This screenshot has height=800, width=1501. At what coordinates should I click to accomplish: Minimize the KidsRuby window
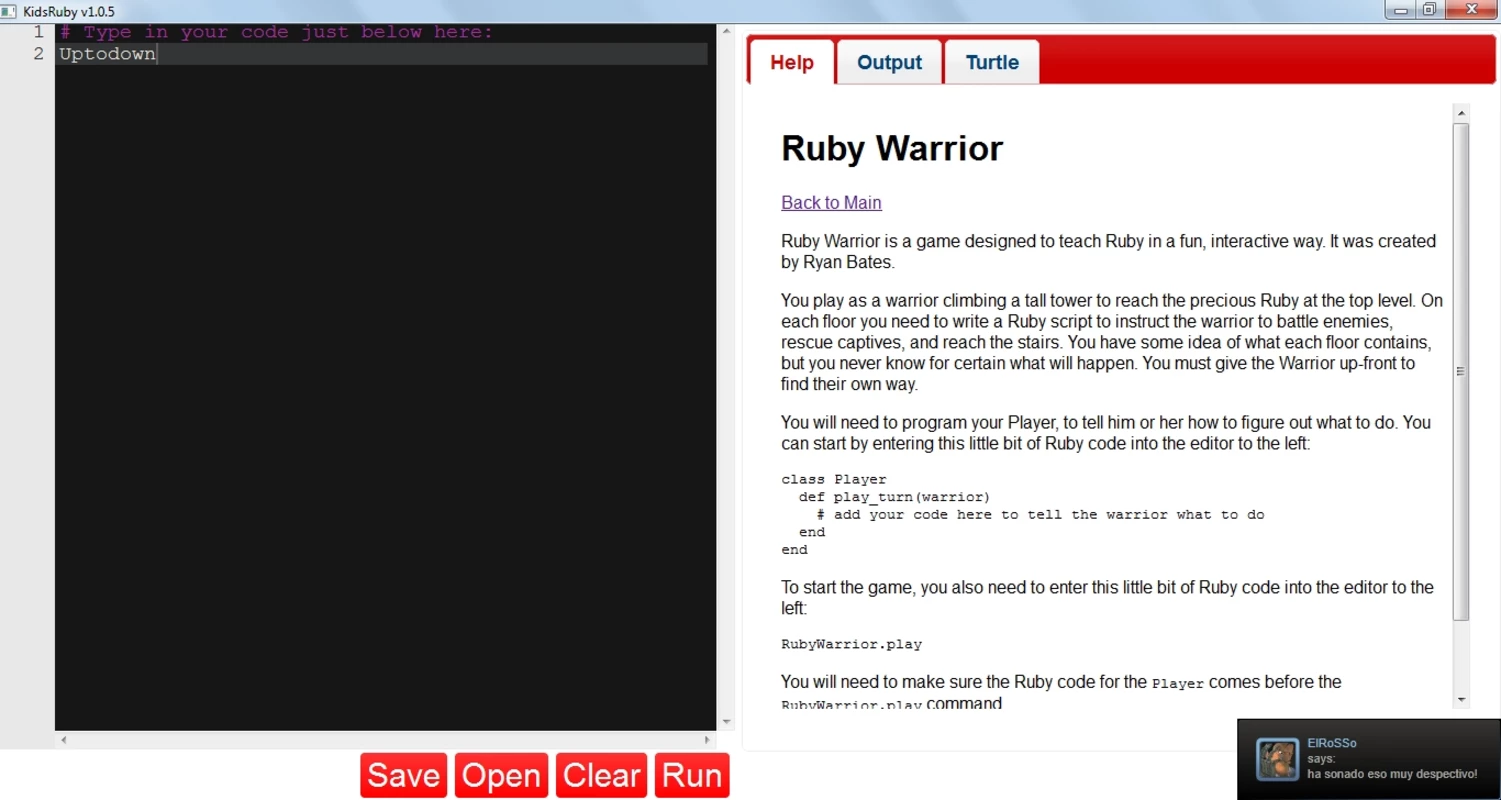point(1400,10)
